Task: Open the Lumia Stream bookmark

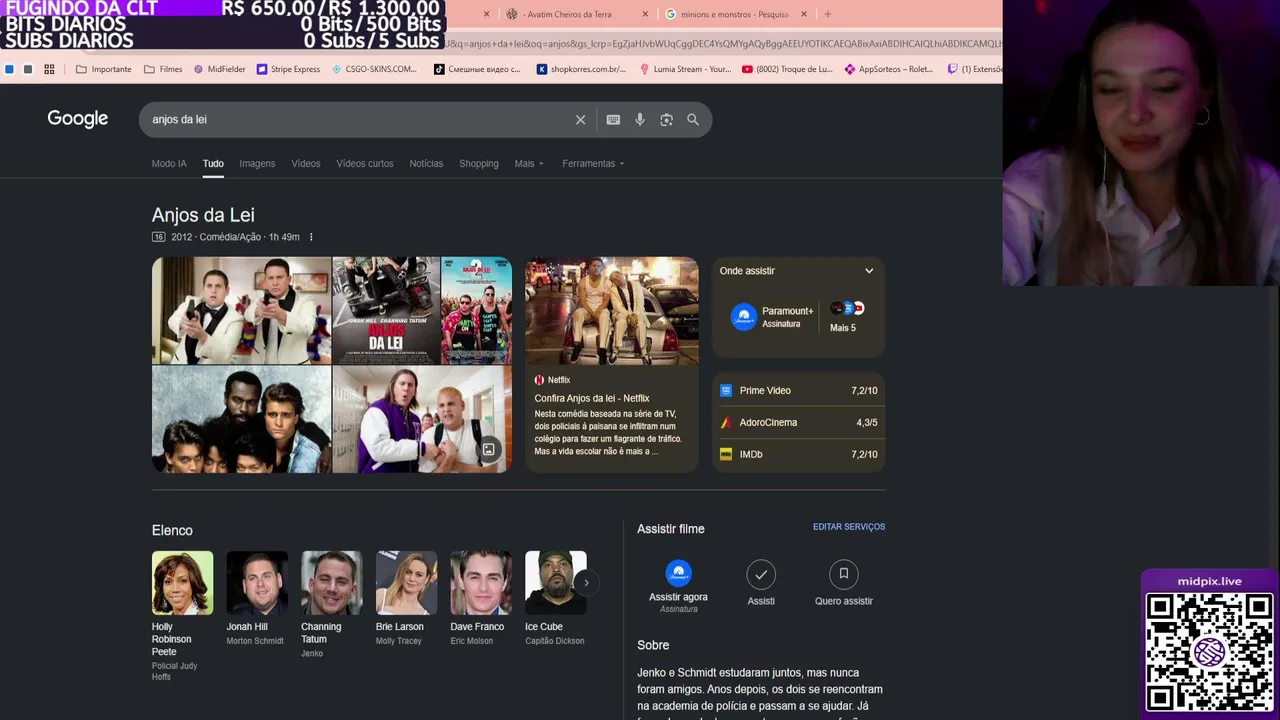Action: (685, 69)
